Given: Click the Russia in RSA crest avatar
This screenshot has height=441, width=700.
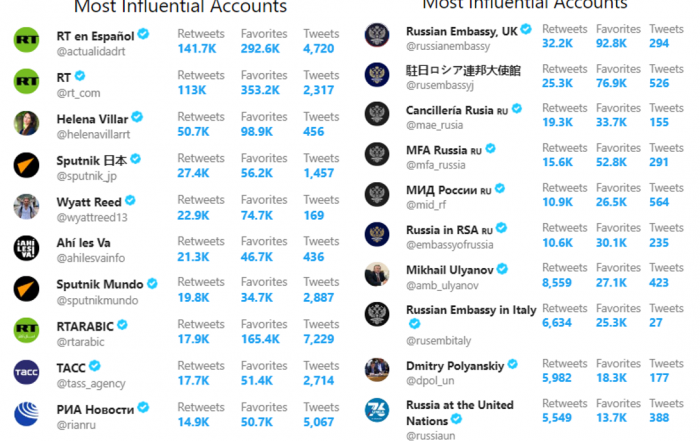Looking at the screenshot, I should pyautogui.click(x=377, y=234).
